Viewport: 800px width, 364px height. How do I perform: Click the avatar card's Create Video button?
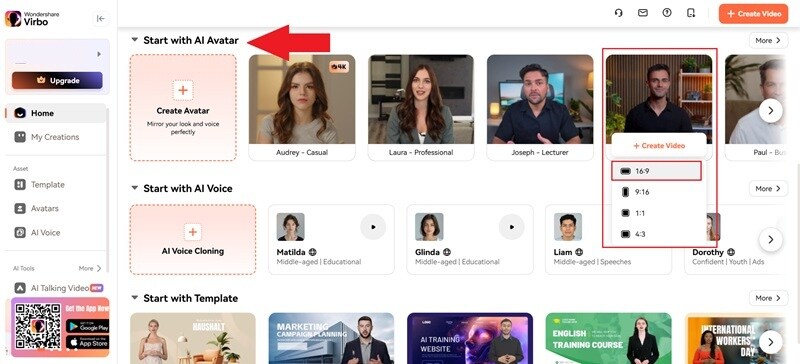[x=659, y=145]
